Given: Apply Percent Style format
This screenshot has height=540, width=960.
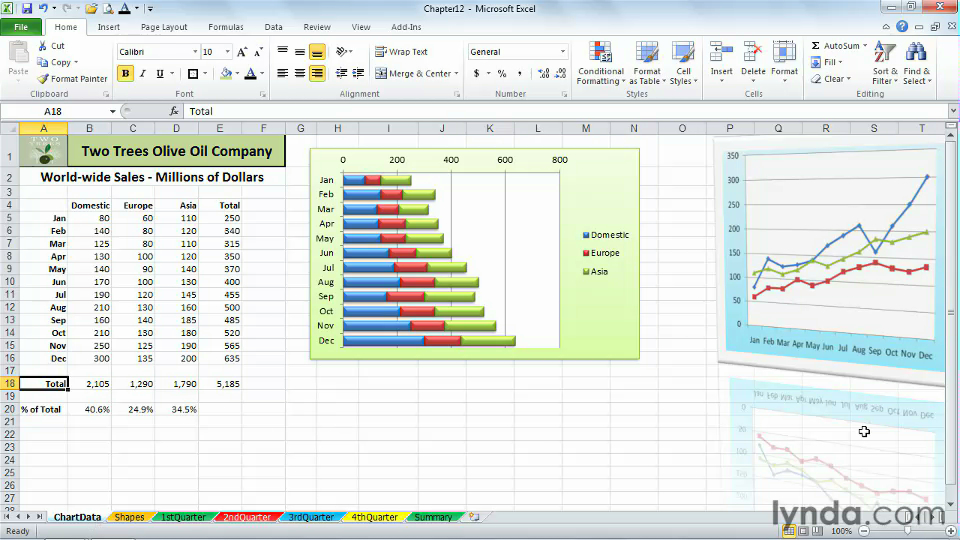Looking at the screenshot, I should (x=502, y=73).
